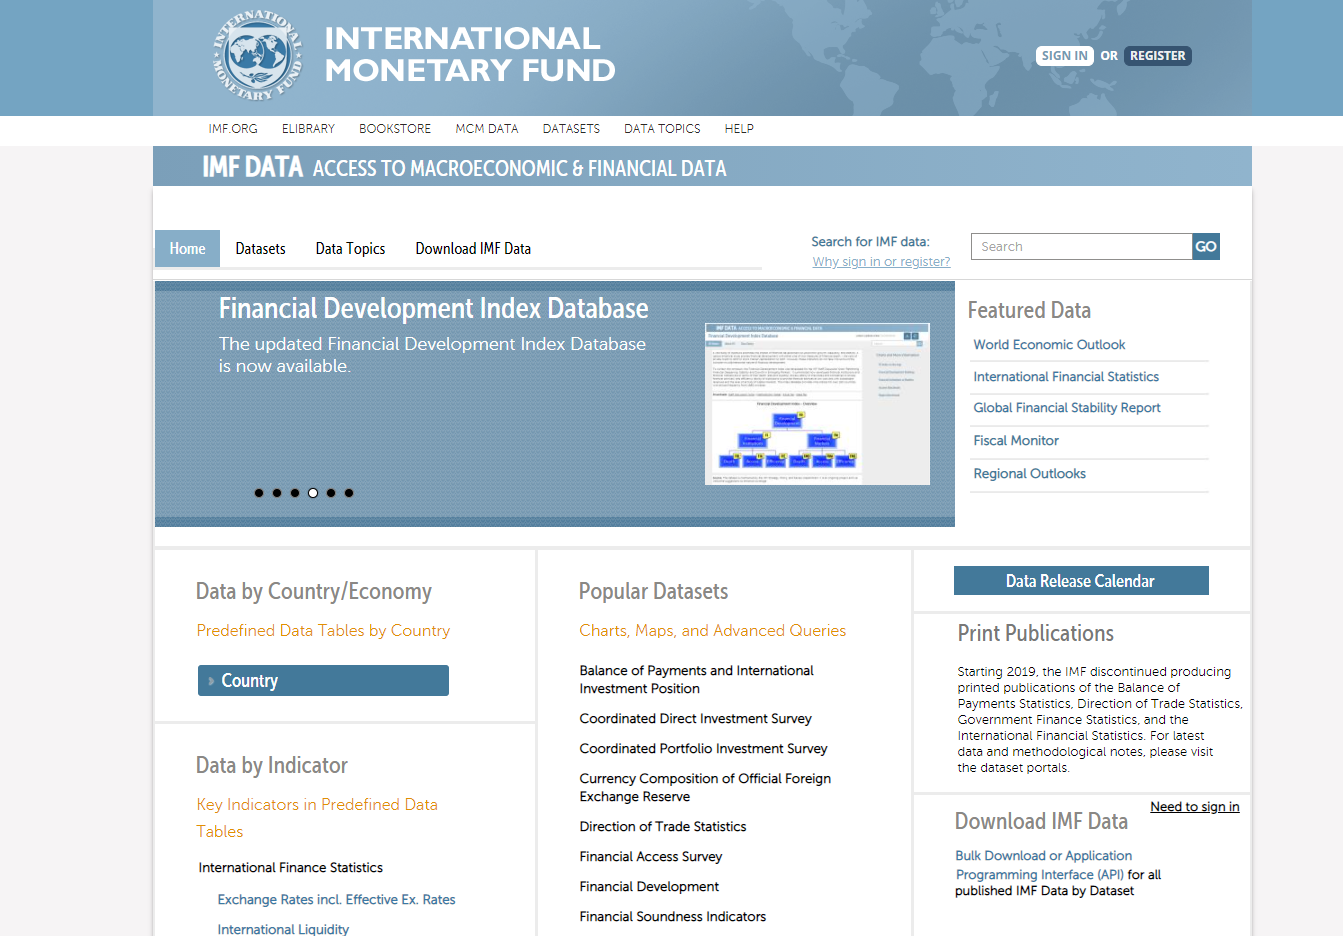This screenshot has width=1343, height=936.
Task: Click the REGISTER button
Action: click(1158, 56)
